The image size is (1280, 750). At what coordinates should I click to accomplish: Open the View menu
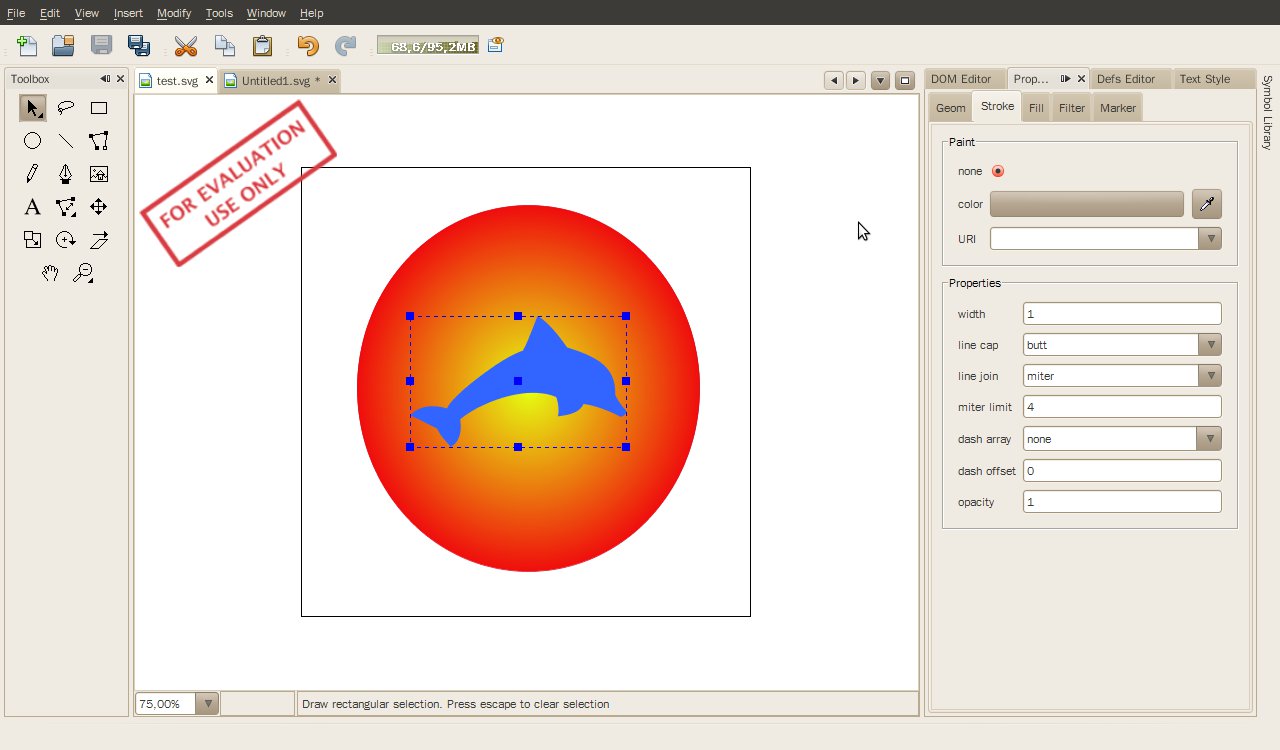point(87,13)
